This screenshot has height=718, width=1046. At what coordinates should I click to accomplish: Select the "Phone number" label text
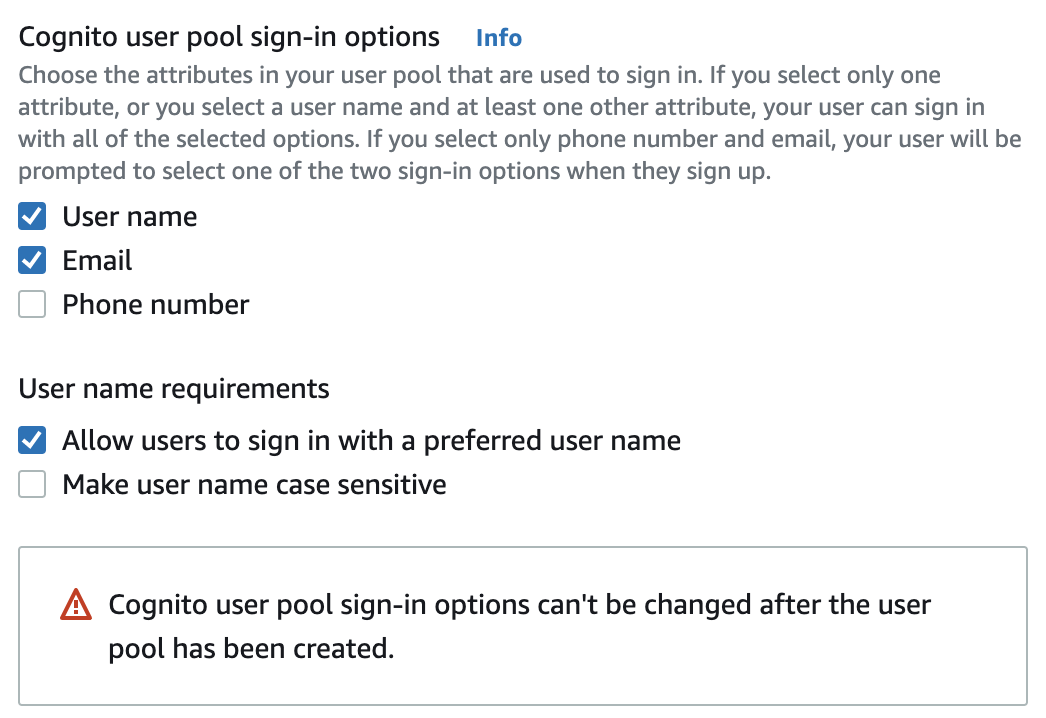(156, 305)
